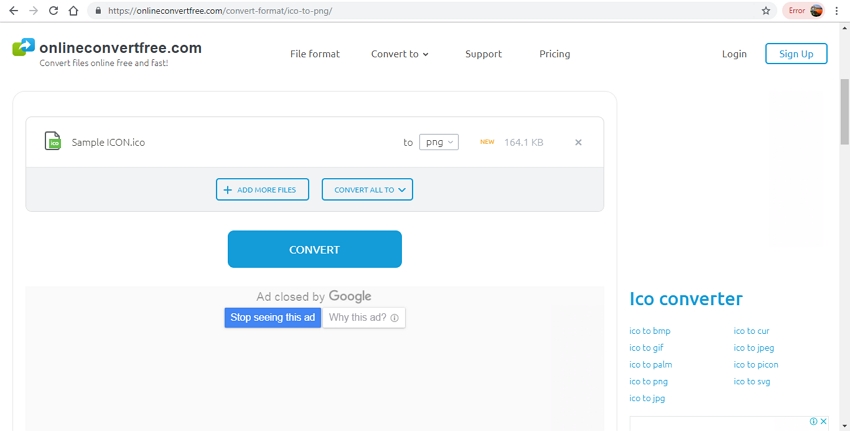Click the browser back arrow
The height and width of the screenshot is (431, 850).
click(13, 11)
